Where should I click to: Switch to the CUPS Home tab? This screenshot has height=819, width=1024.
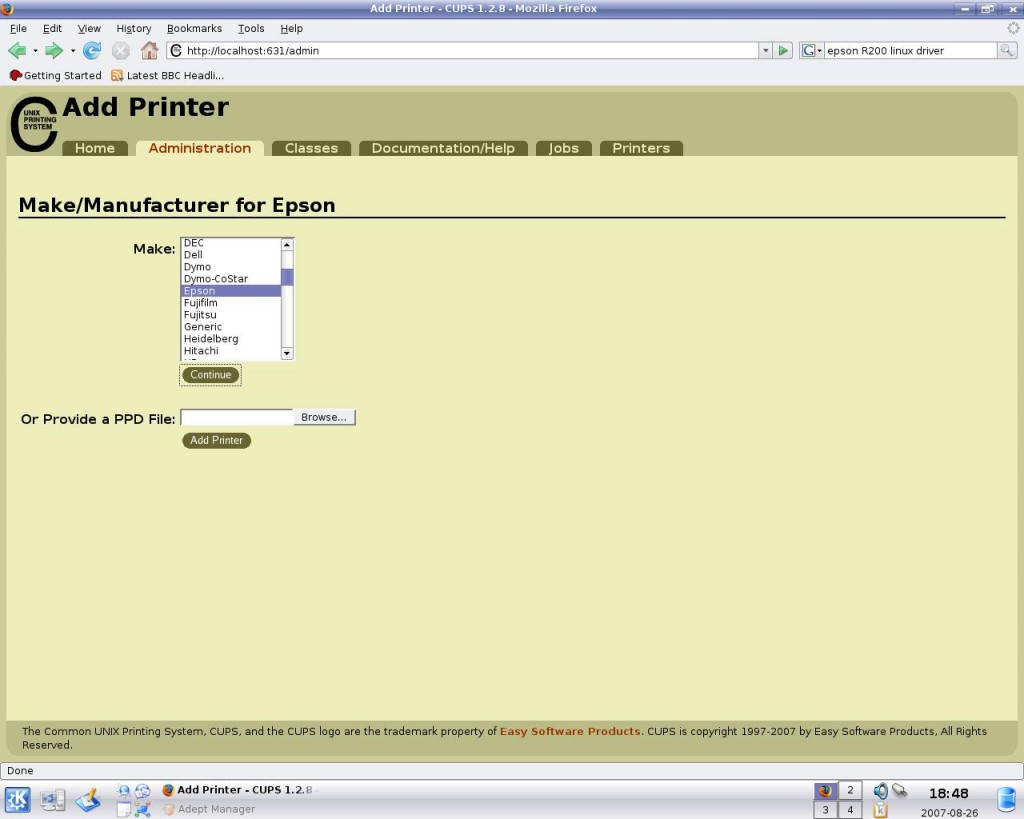click(x=95, y=148)
